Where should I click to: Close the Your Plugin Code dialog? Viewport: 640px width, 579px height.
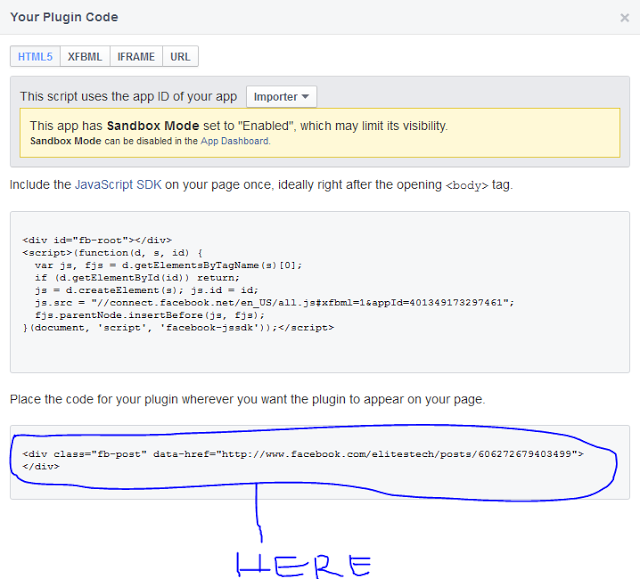point(625,17)
